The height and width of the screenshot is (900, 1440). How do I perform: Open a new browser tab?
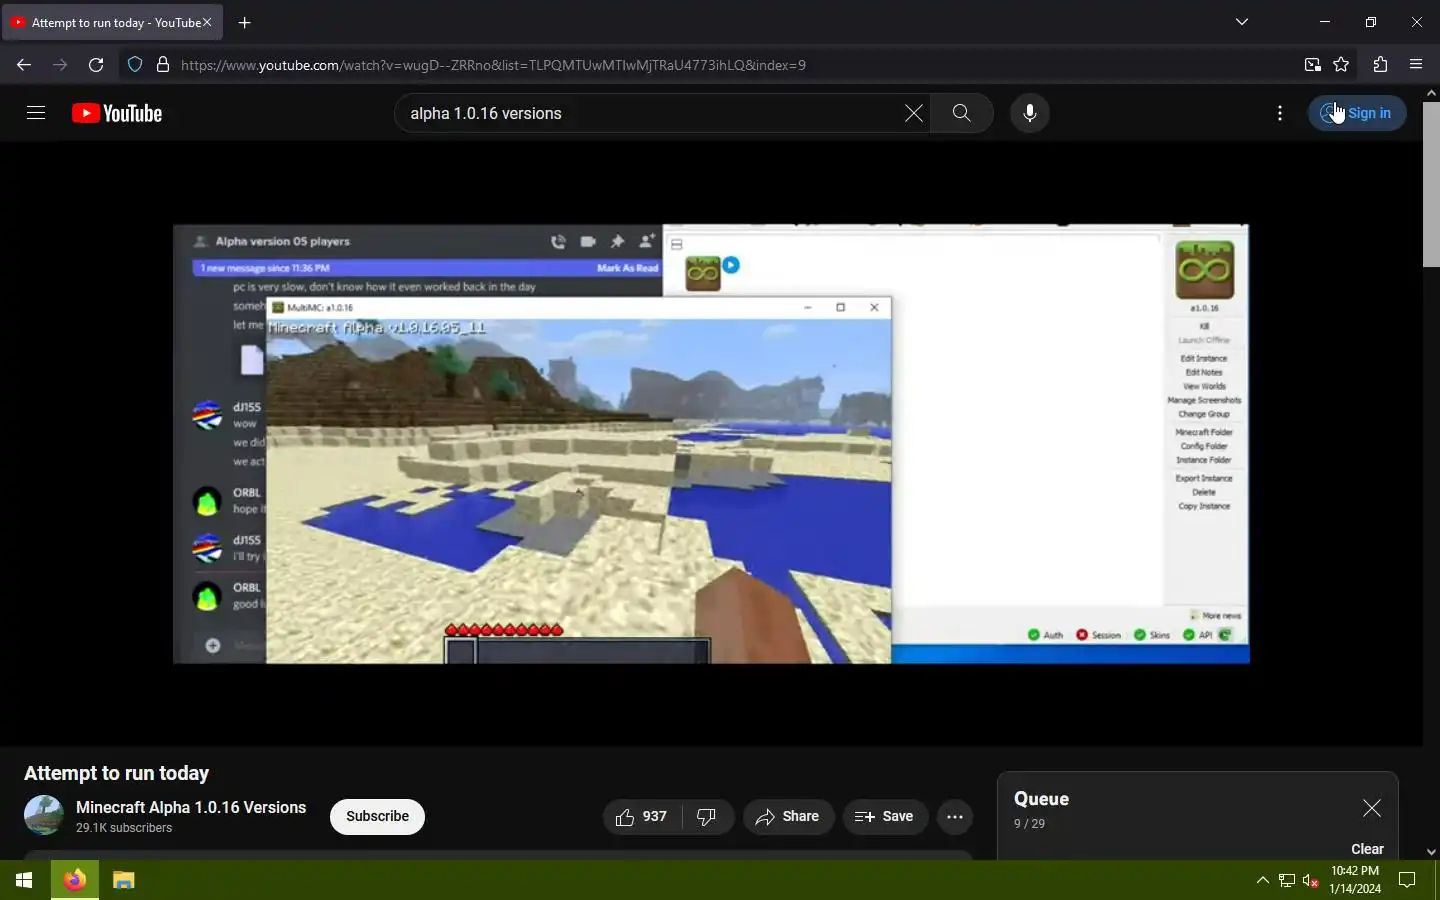[x=245, y=22]
